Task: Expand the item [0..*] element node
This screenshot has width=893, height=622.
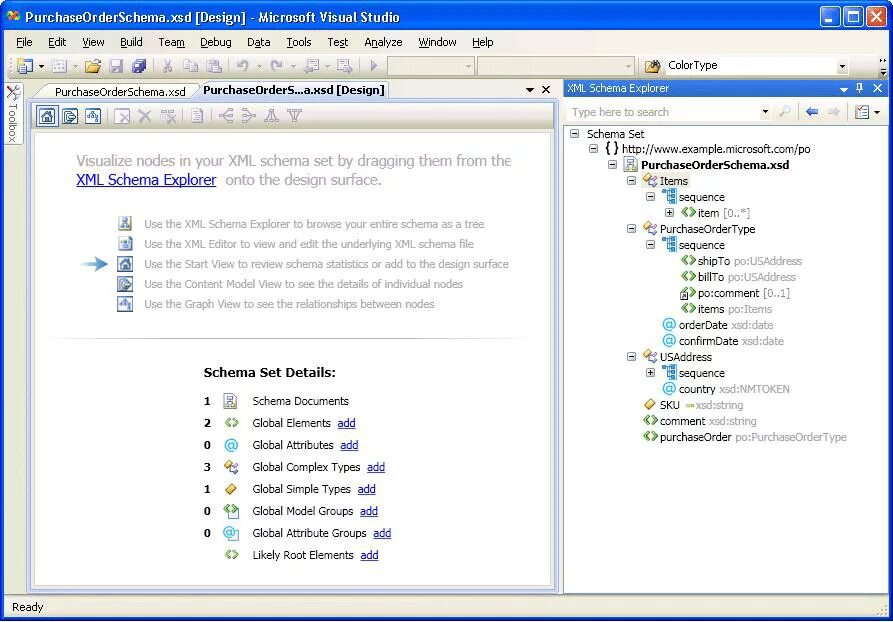Action: click(x=669, y=213)
